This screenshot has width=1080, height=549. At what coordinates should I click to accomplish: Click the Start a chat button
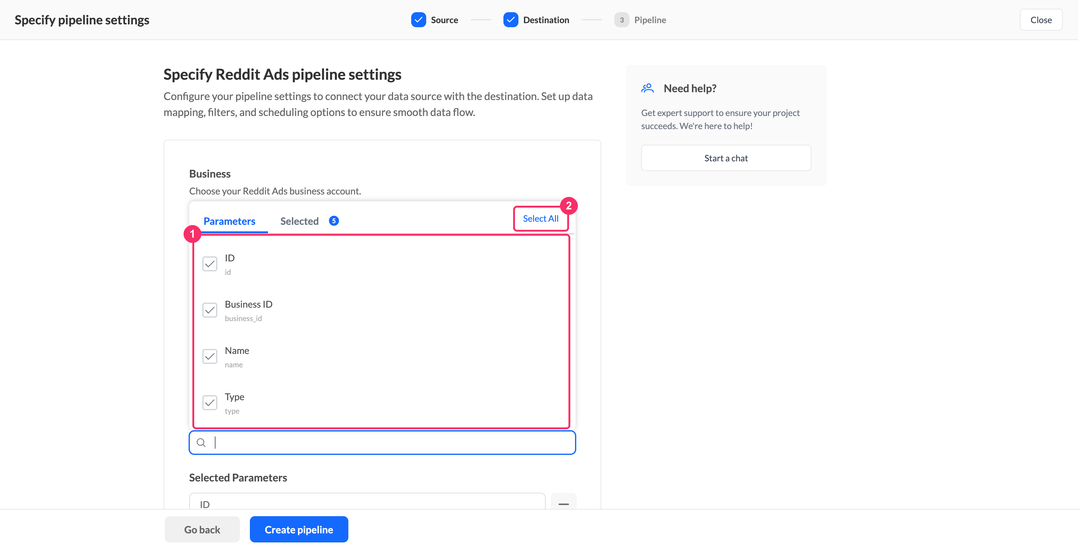(x=726, y=158)
